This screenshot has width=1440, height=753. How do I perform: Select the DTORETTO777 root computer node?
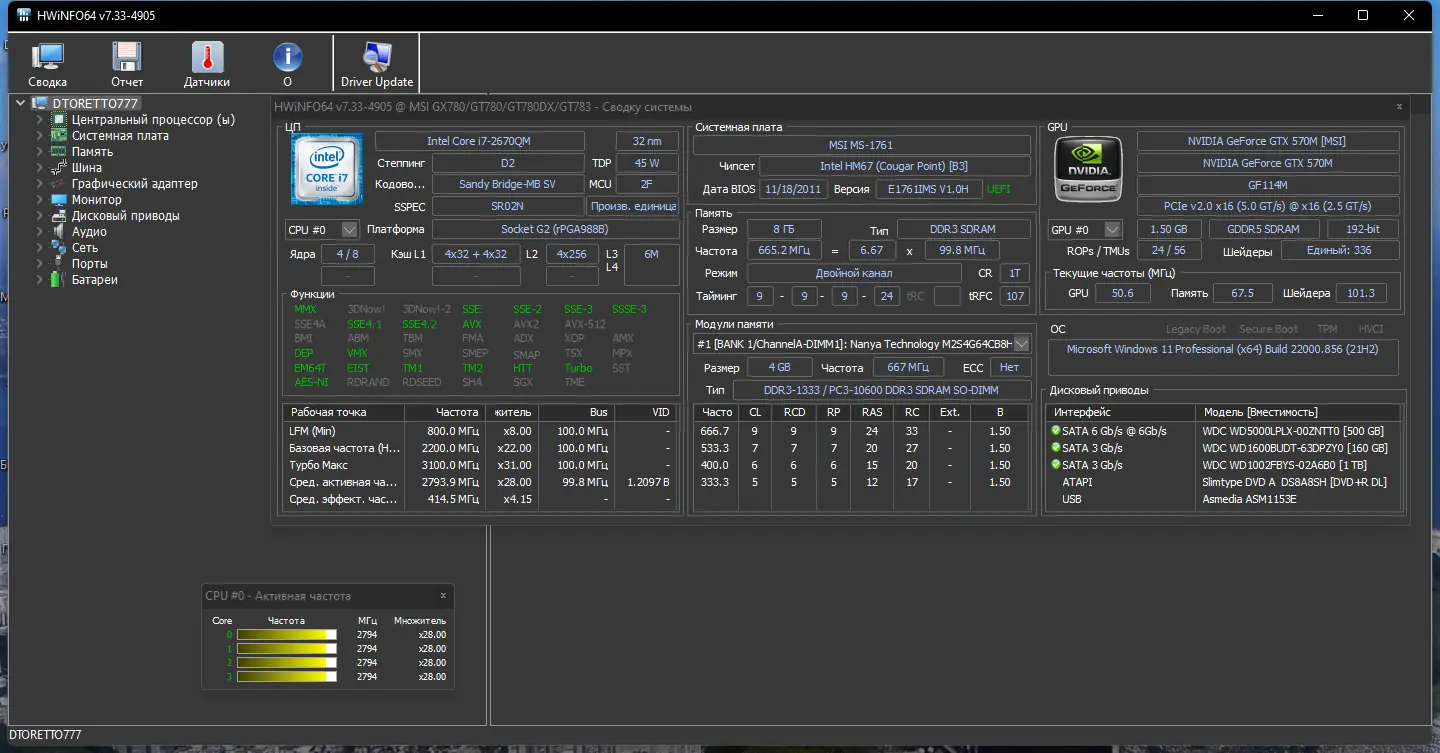tap(95, 103)
